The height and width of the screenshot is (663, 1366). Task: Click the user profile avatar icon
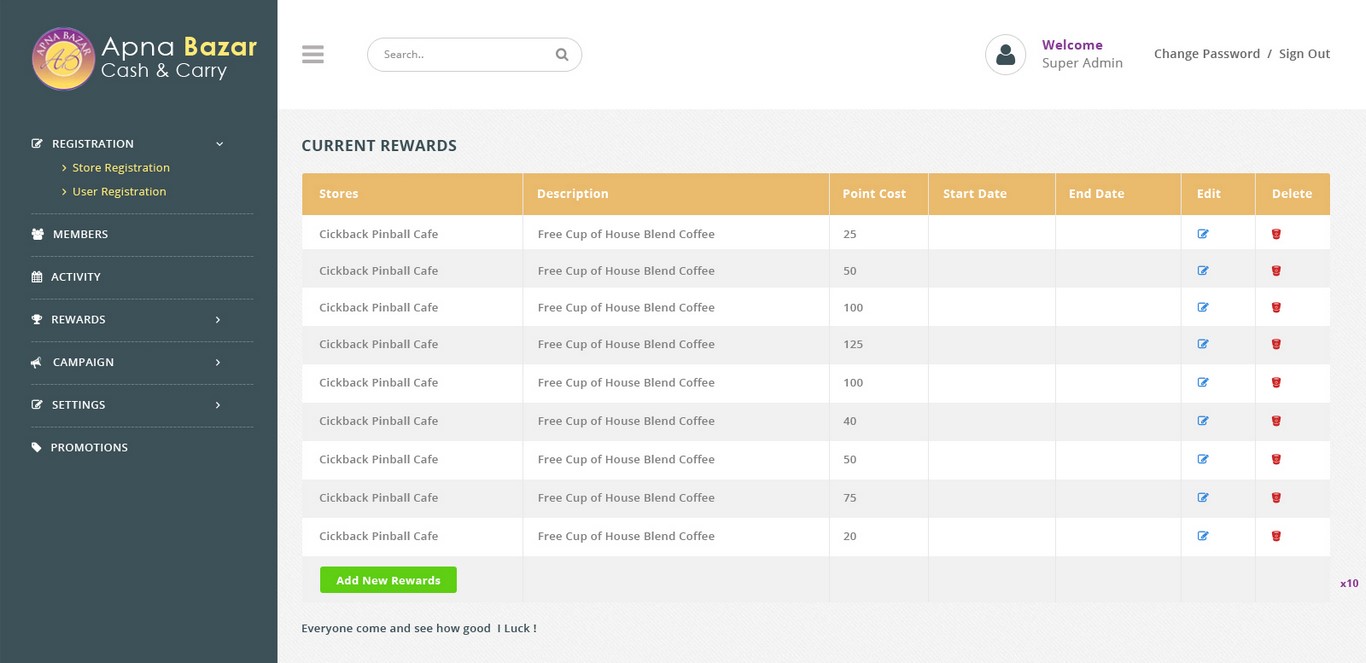point(1005,55)
